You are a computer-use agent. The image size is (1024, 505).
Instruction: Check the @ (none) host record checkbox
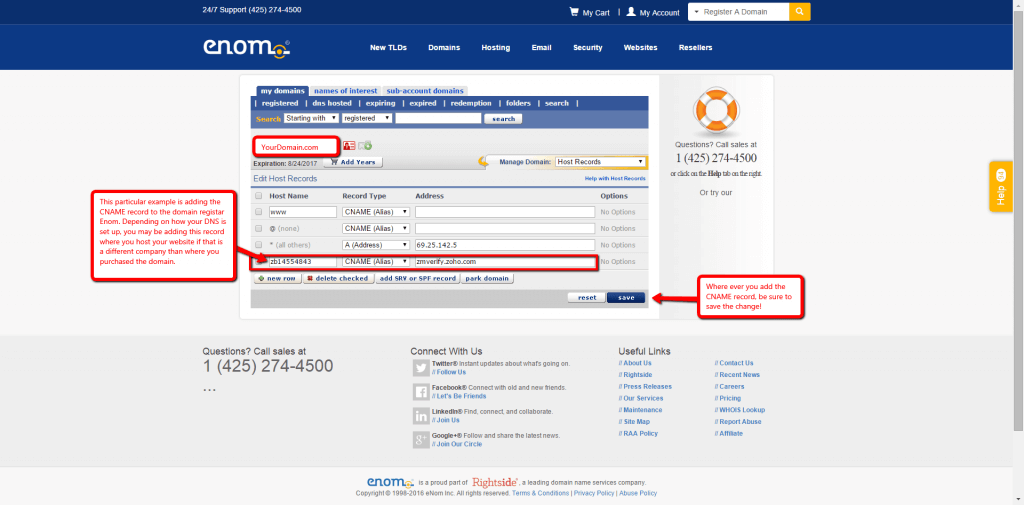click(259, 229)
